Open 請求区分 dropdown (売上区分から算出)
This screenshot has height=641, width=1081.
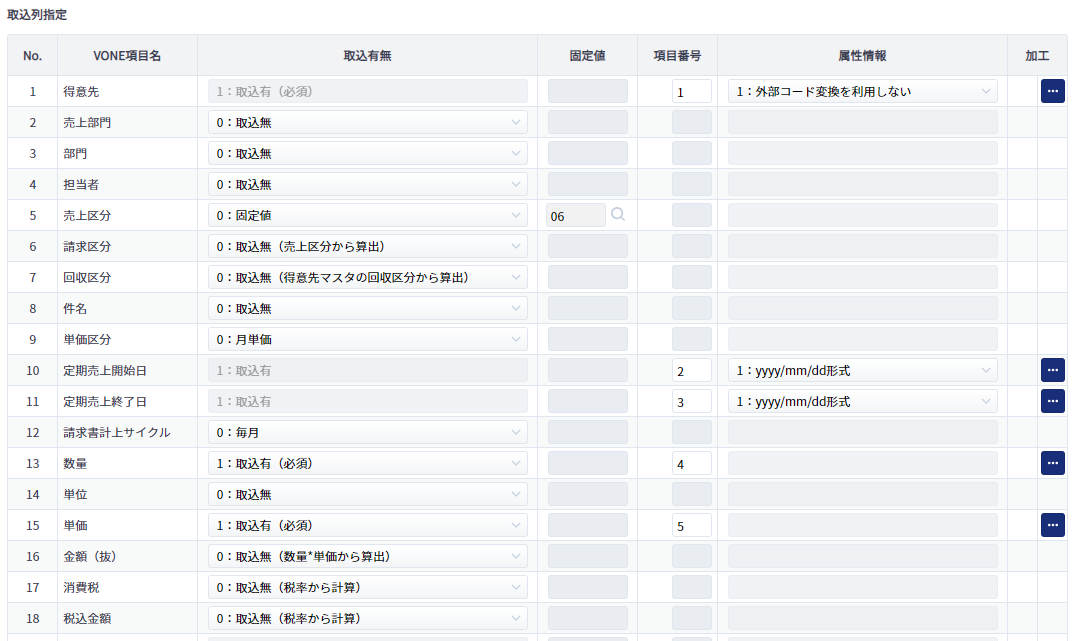tap(367, 246)
